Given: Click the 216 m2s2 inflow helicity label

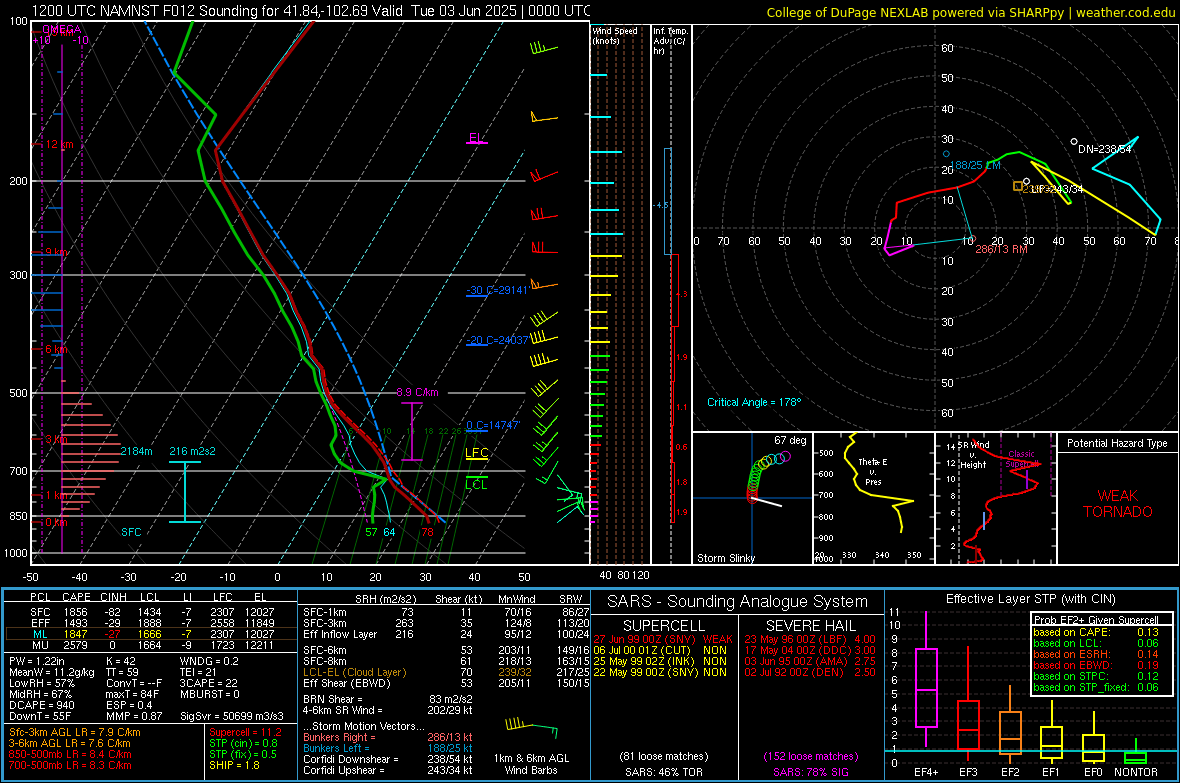Looking at the screenshot, I should coord(192,451).
